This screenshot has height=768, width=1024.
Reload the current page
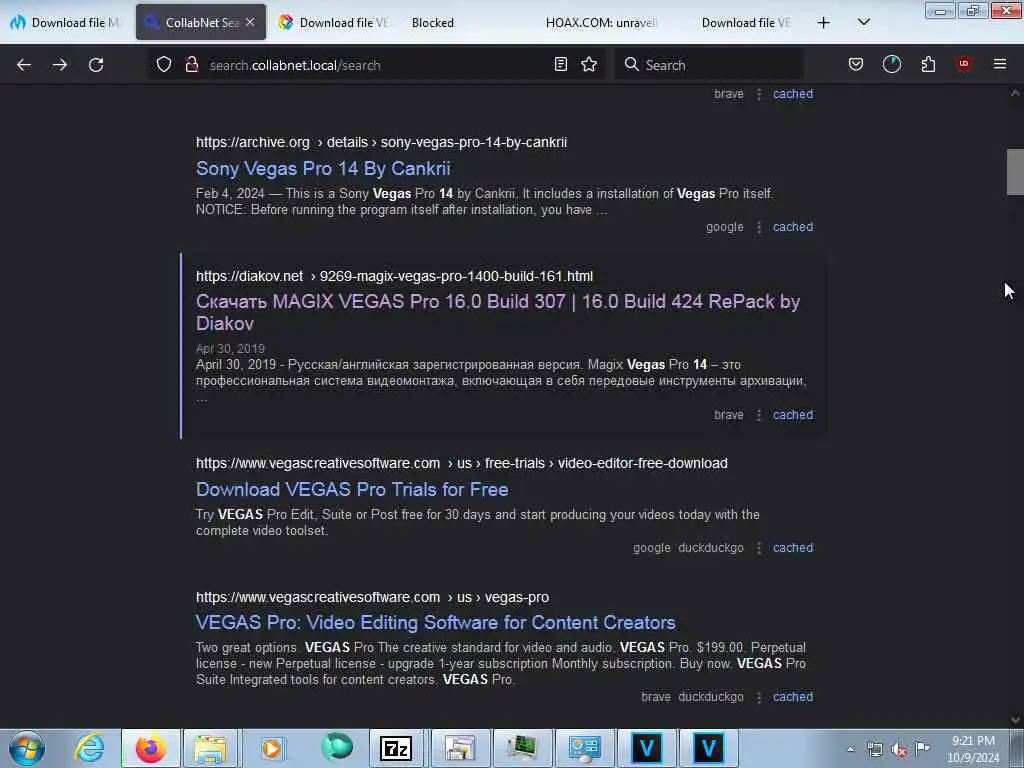pyautogui.click(x=96, y=65)
